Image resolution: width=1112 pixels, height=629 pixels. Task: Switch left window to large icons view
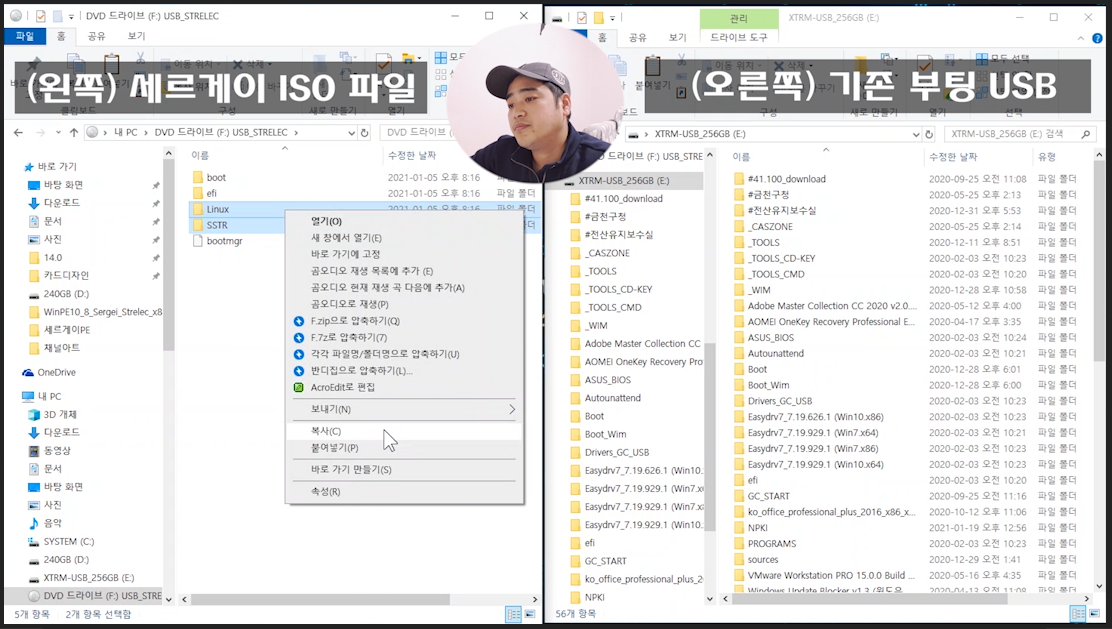click(530, 614)
